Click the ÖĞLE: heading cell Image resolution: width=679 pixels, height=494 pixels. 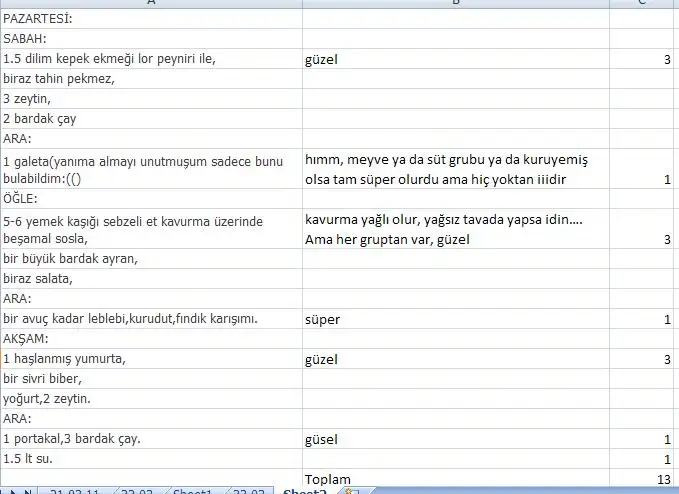click(151, 198)
